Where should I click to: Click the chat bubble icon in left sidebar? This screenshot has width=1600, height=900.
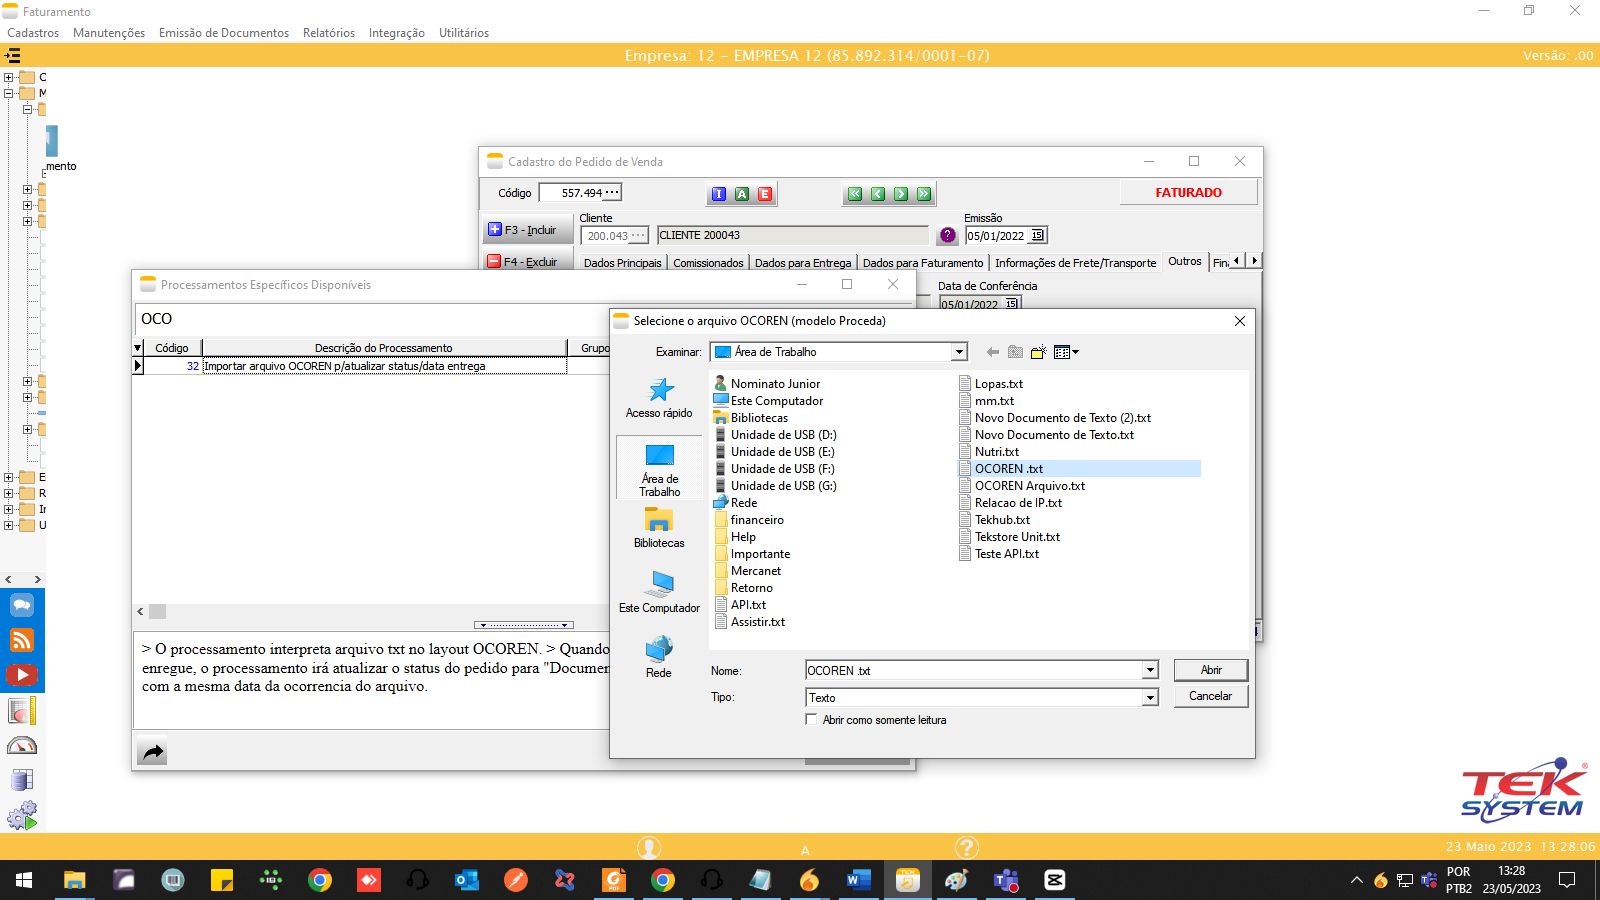pos(22,605)
